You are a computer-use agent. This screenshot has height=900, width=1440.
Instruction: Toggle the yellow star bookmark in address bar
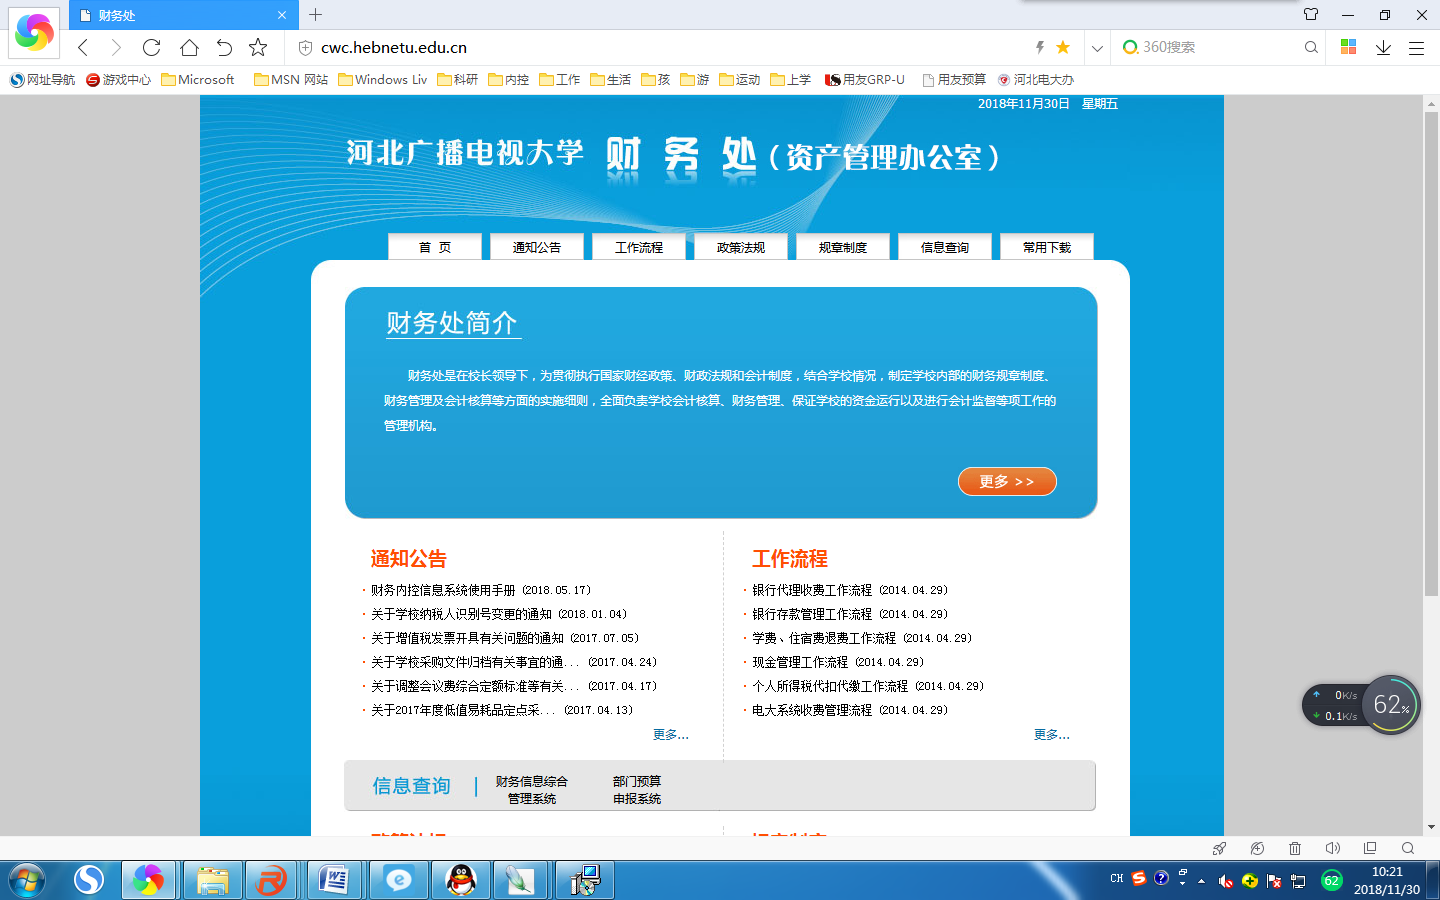(x=1063, y=47)
